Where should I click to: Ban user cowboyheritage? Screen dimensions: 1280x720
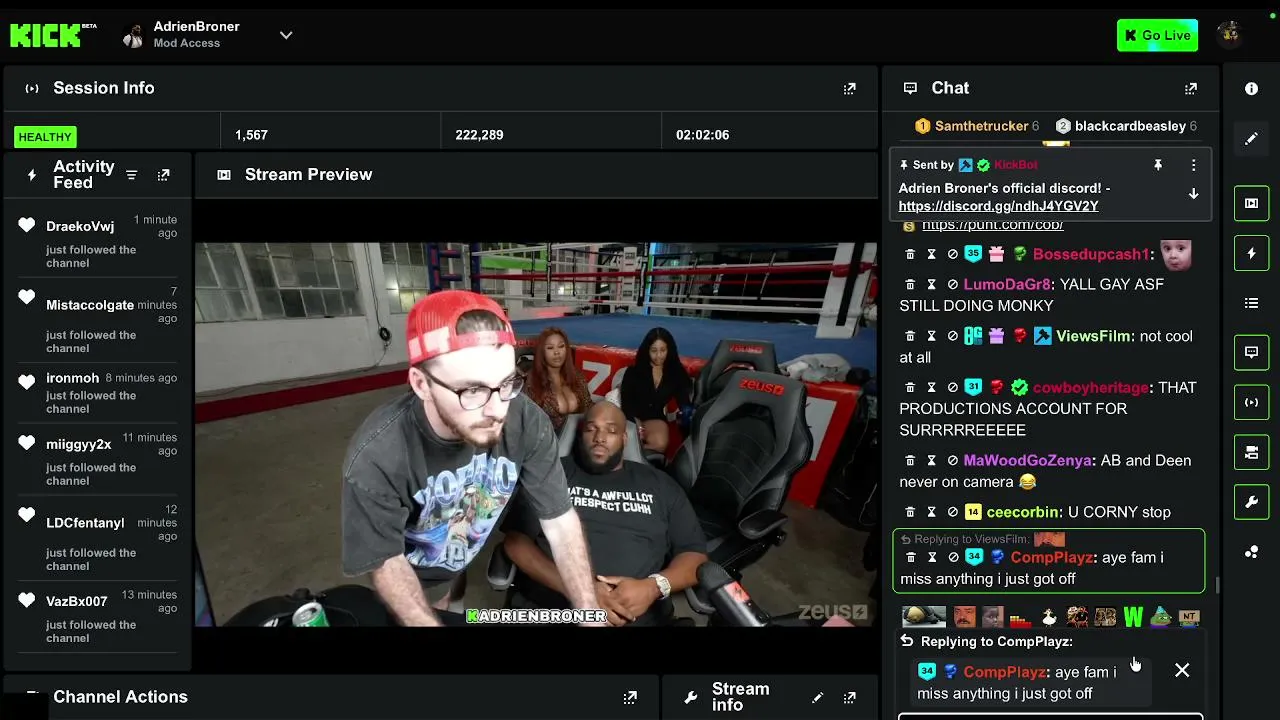pos(952,388)
